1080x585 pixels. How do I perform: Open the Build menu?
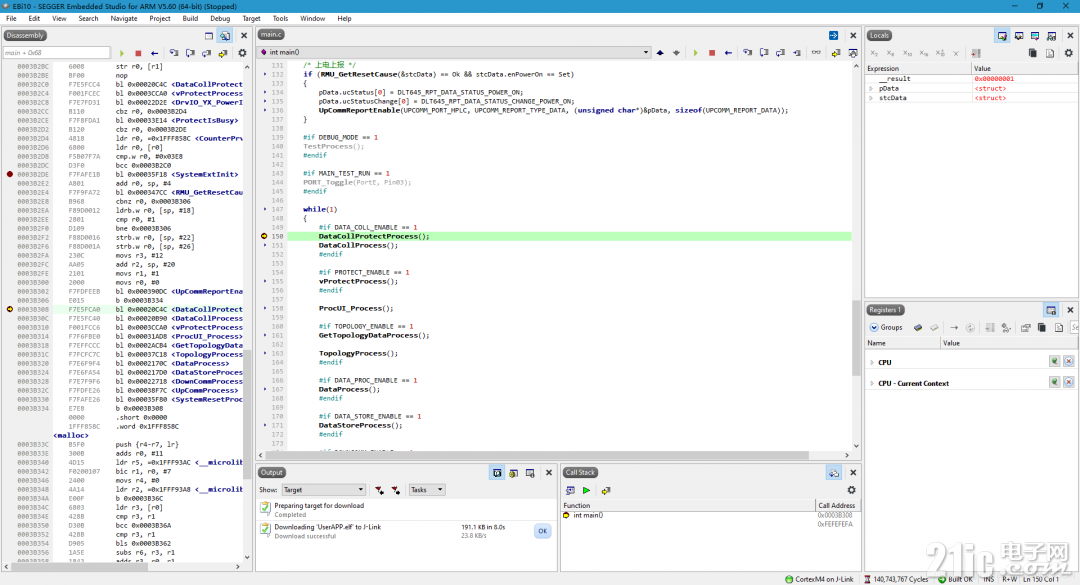tap(190, 19)
